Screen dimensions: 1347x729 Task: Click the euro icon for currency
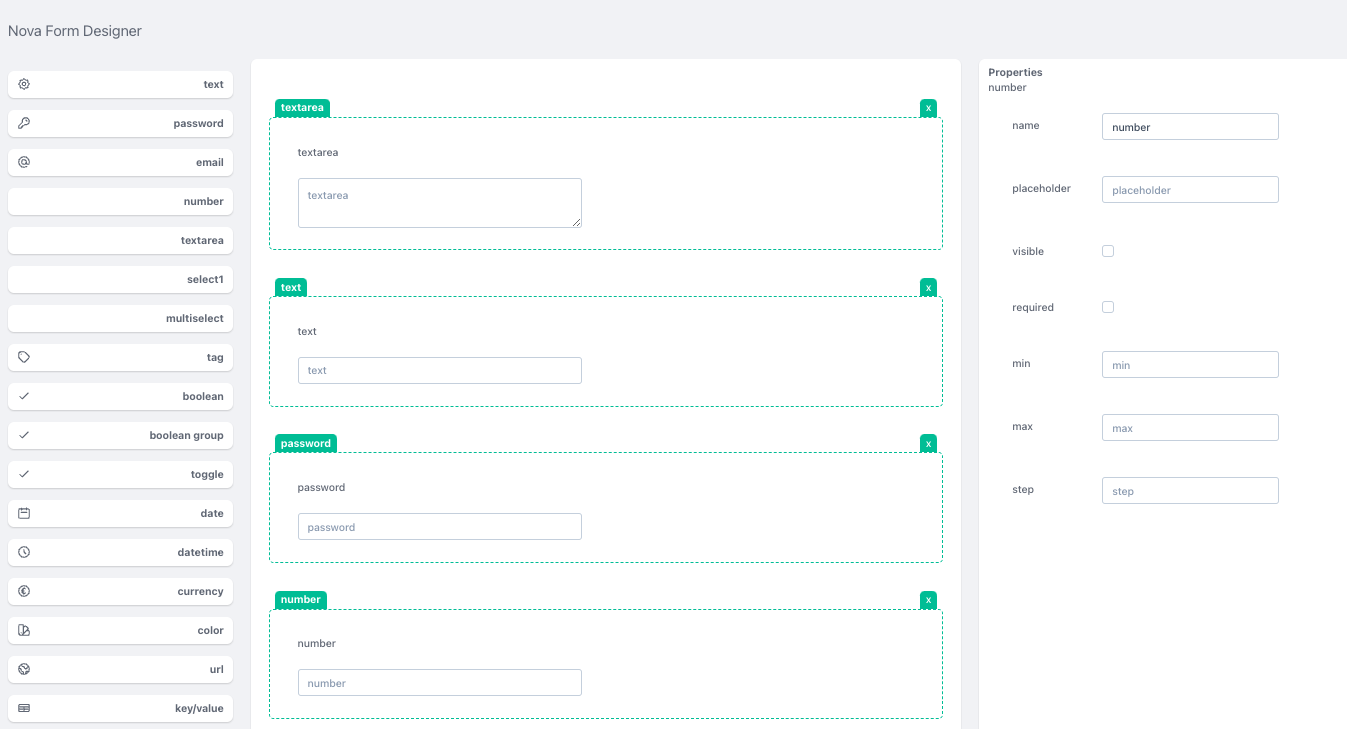tap(24, 592)
